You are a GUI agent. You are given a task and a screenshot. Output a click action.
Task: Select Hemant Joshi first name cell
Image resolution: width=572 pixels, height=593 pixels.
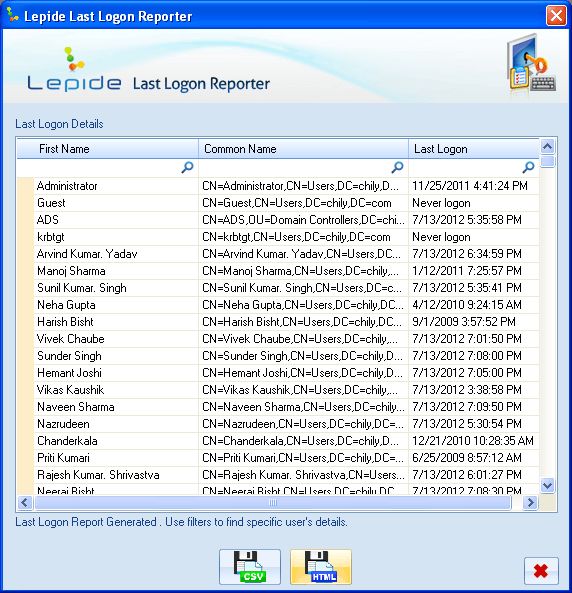tap(116, 373)
